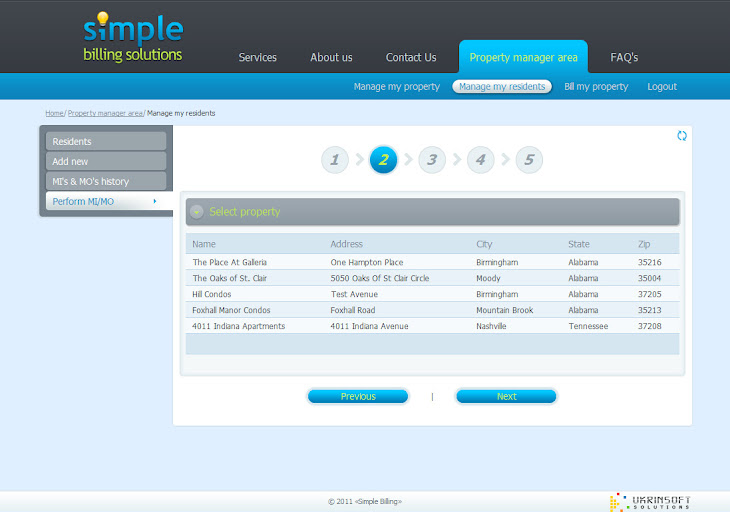
Task: Click the arrow on Perform MI/MO item
Action: (155, 202)
